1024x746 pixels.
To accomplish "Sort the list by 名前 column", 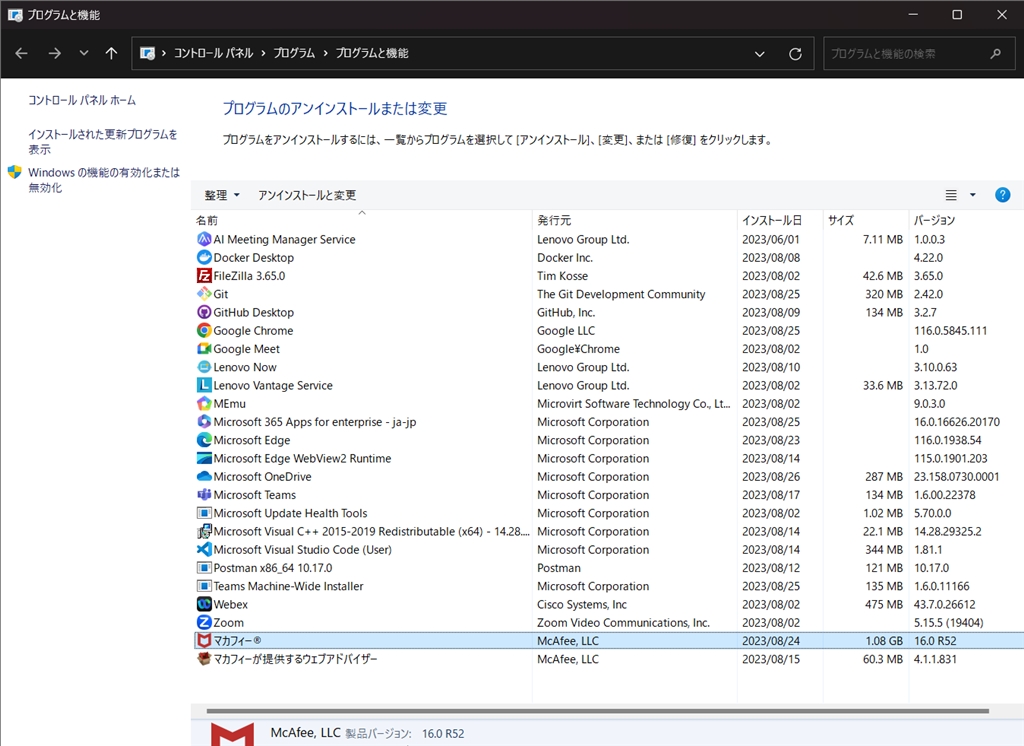I will [206, 221].
